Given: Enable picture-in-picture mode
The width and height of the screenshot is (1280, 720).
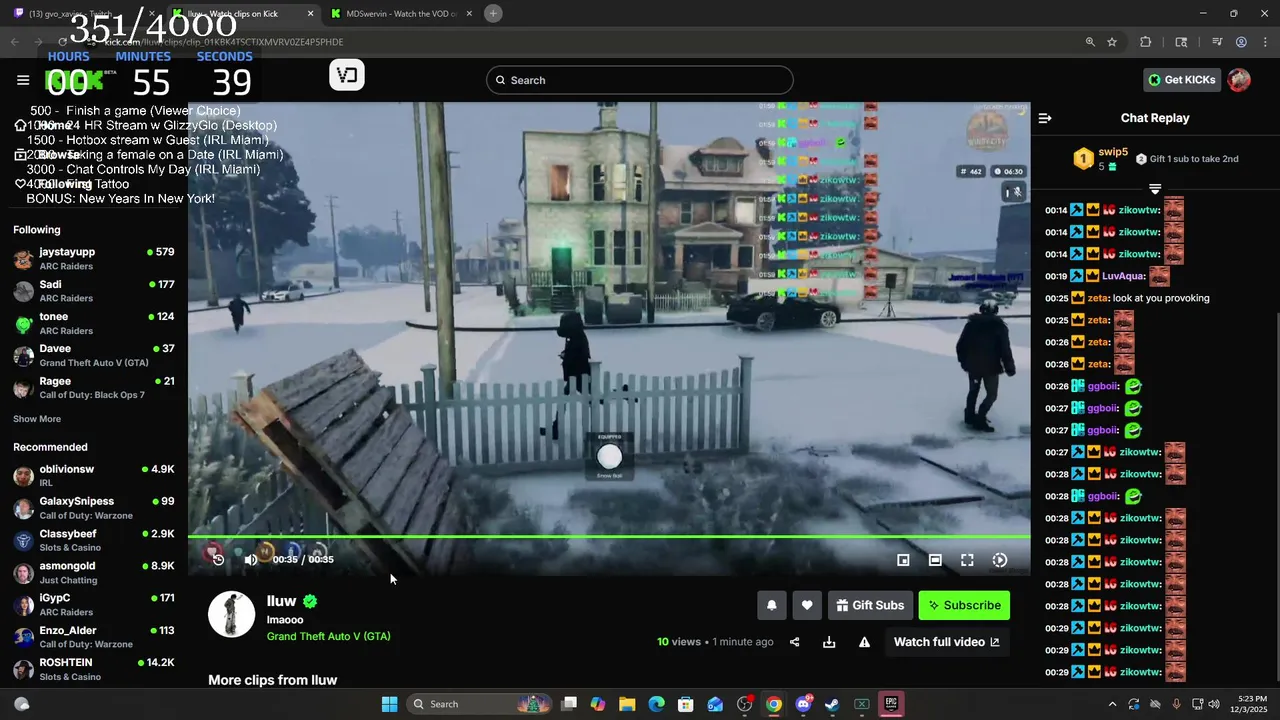Looking at the screenshot, I should (903, 560).
